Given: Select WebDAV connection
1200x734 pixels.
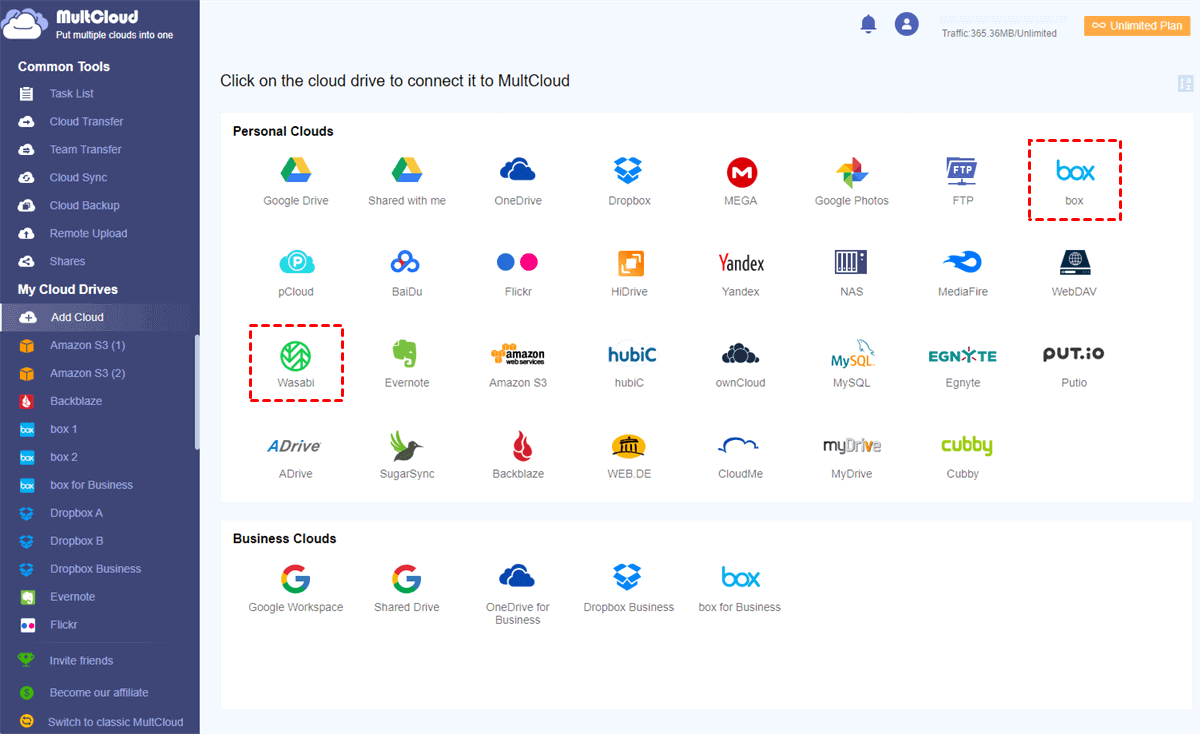Looking at the screenshot, I should (1075, 273).
